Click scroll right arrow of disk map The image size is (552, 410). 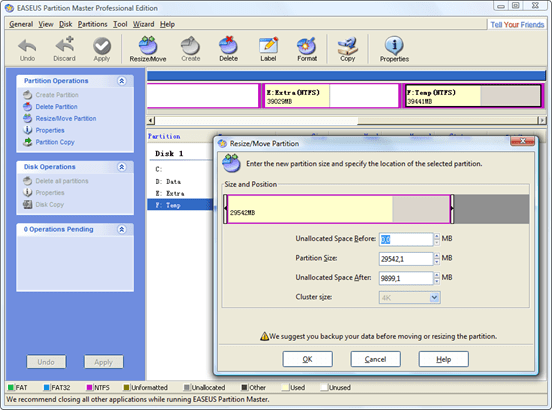pyautogui.click(x=542, y=121)
